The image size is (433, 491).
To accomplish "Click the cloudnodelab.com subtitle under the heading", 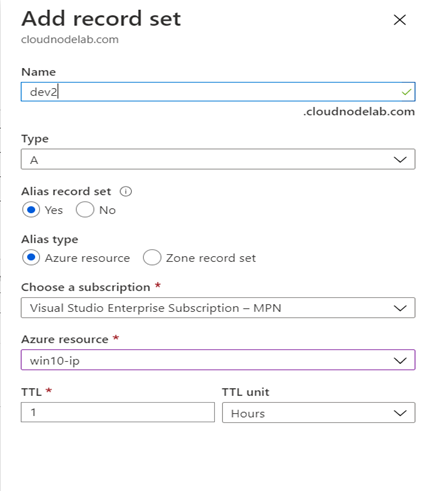I will [70, 39].
